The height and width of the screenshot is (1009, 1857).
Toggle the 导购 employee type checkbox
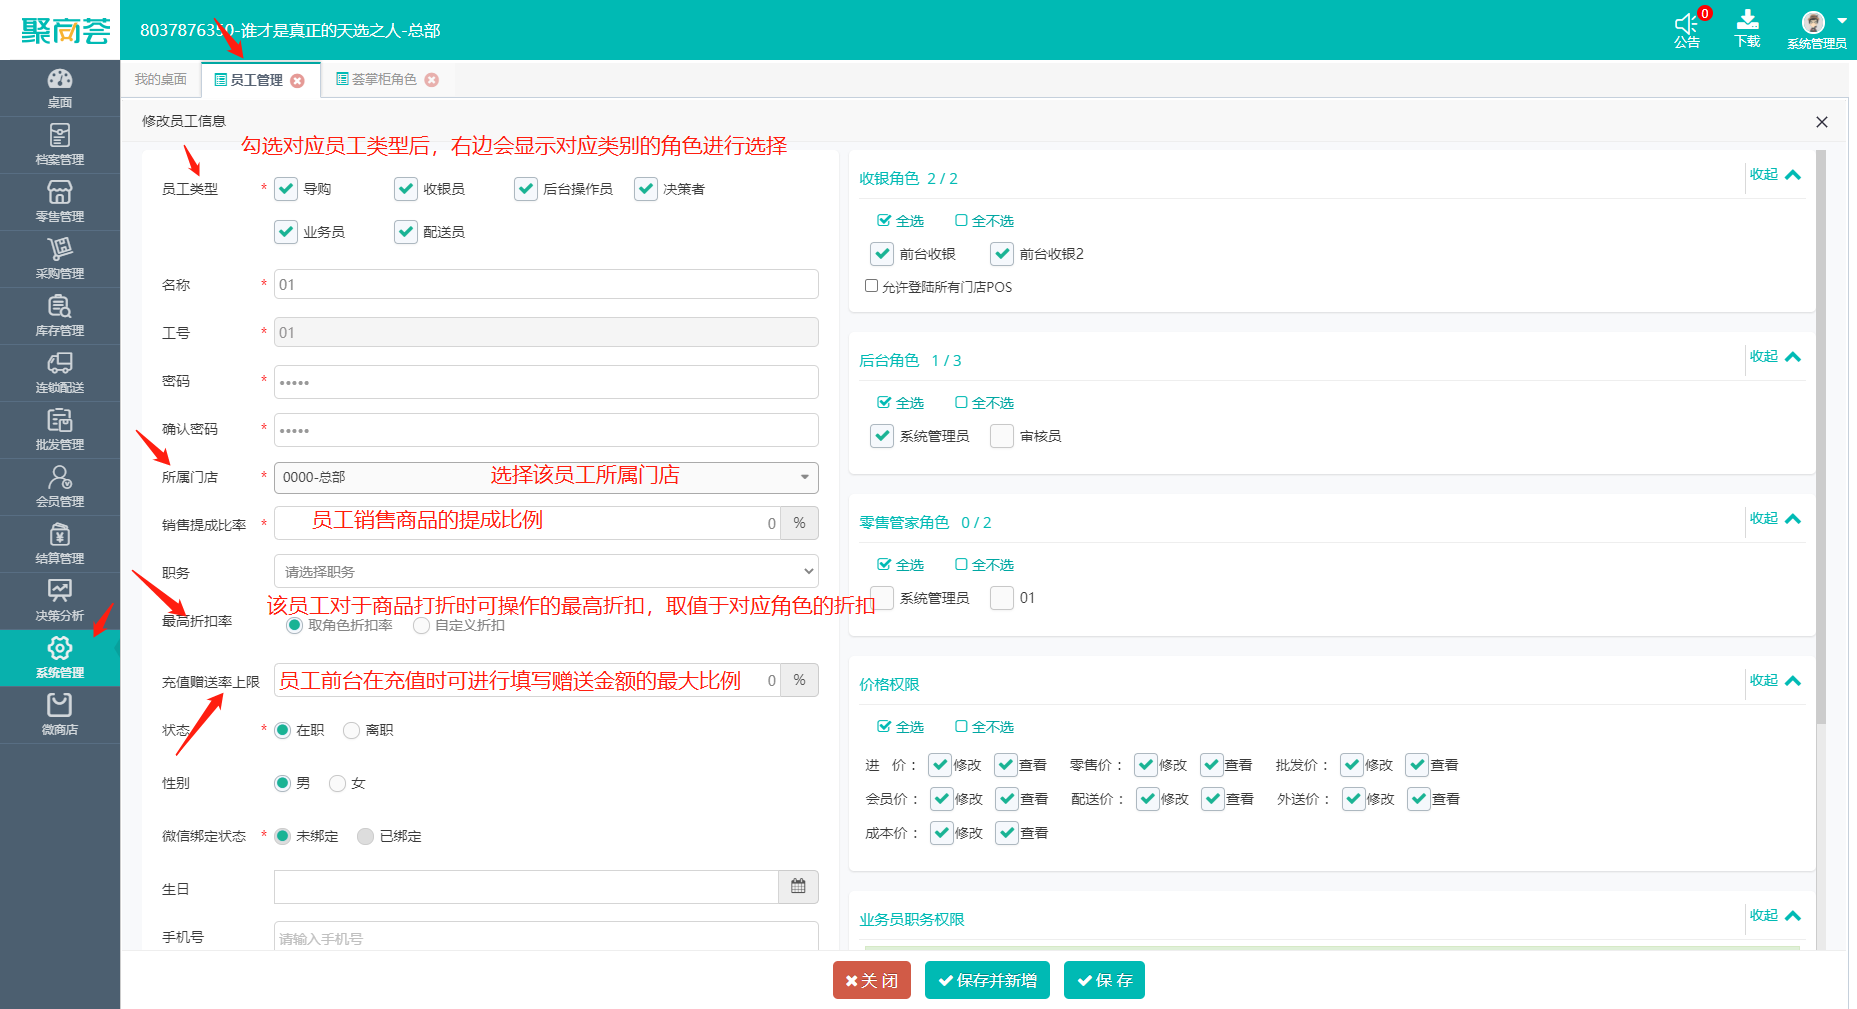tap(286, 189)
